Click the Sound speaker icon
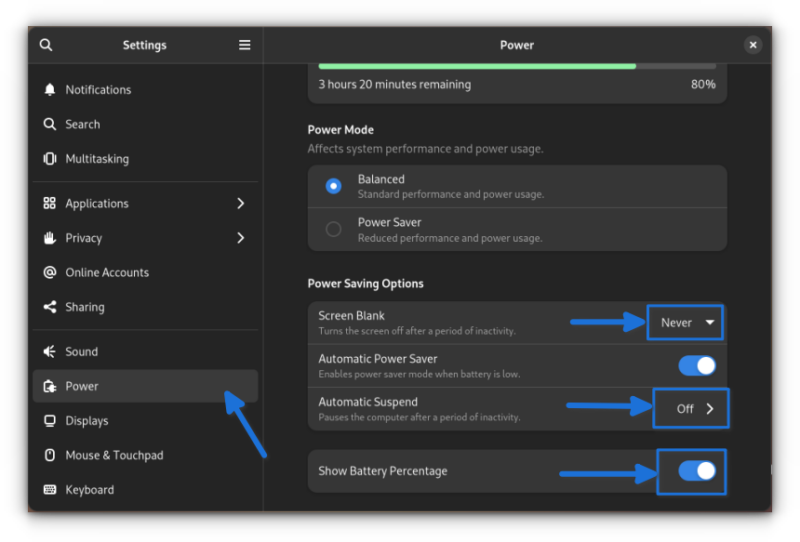Viewport: 800px width, 542px height. tap(49, 352)
